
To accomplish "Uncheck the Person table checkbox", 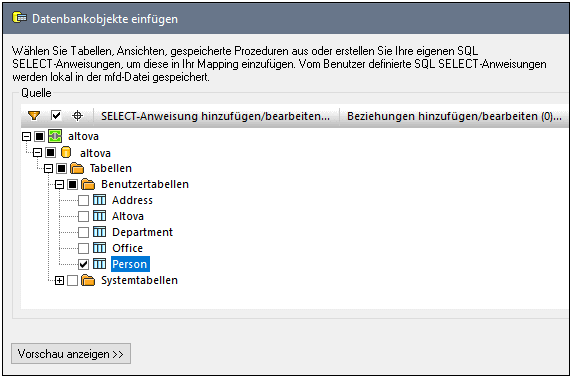I will click(x=84, y=264).
